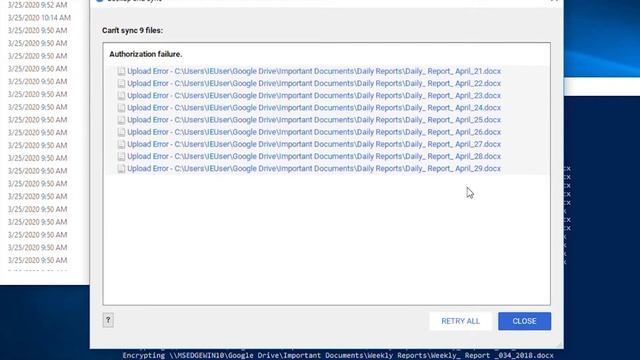Click document icon beside April_28.docx error
640x360 pixels.
tap(121, 156)
